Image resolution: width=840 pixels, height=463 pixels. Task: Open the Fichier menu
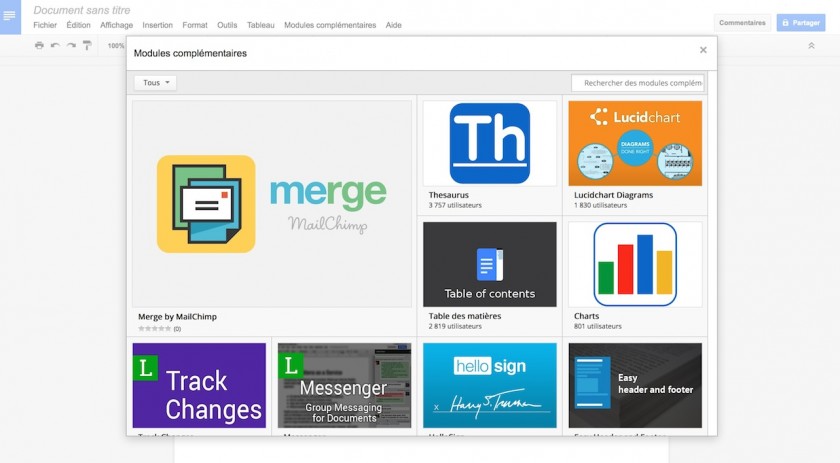coord(45,25)
